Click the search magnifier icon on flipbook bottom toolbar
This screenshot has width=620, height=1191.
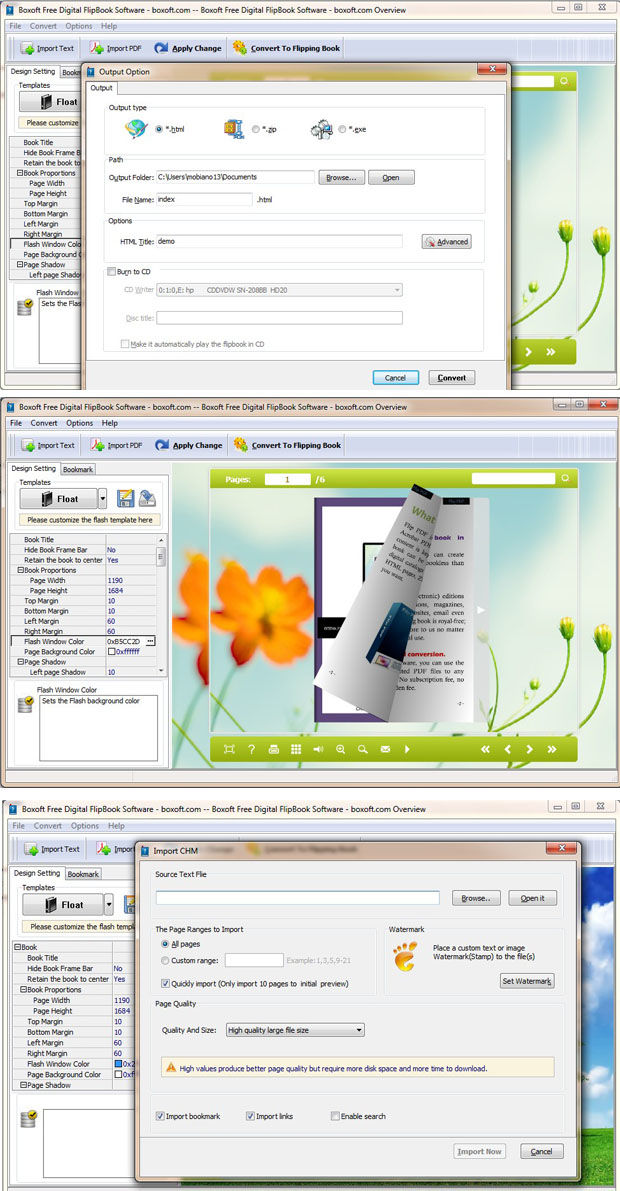click(x=363, y=749)
